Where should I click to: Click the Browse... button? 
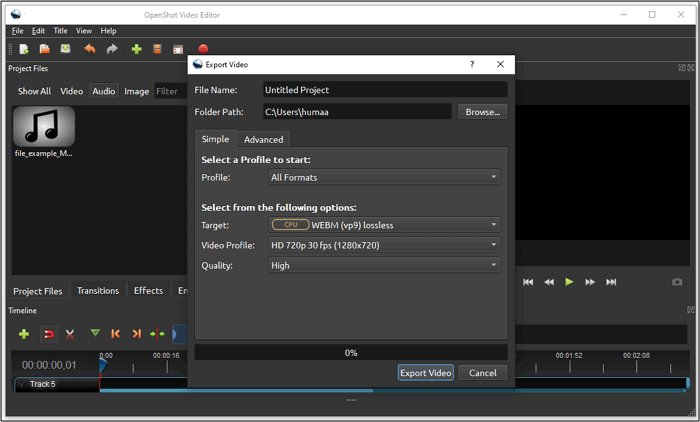pos(483,112)
